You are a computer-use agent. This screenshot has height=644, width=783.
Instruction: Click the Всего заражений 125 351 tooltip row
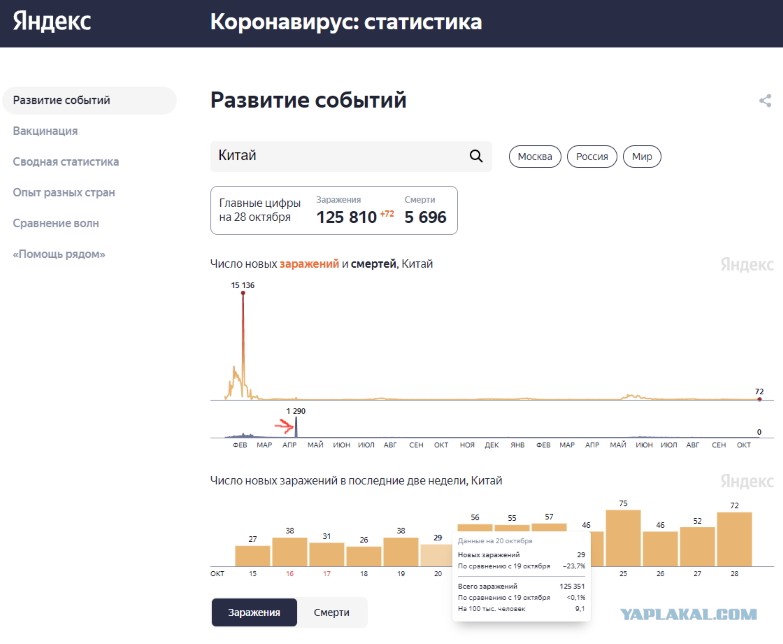521,586
